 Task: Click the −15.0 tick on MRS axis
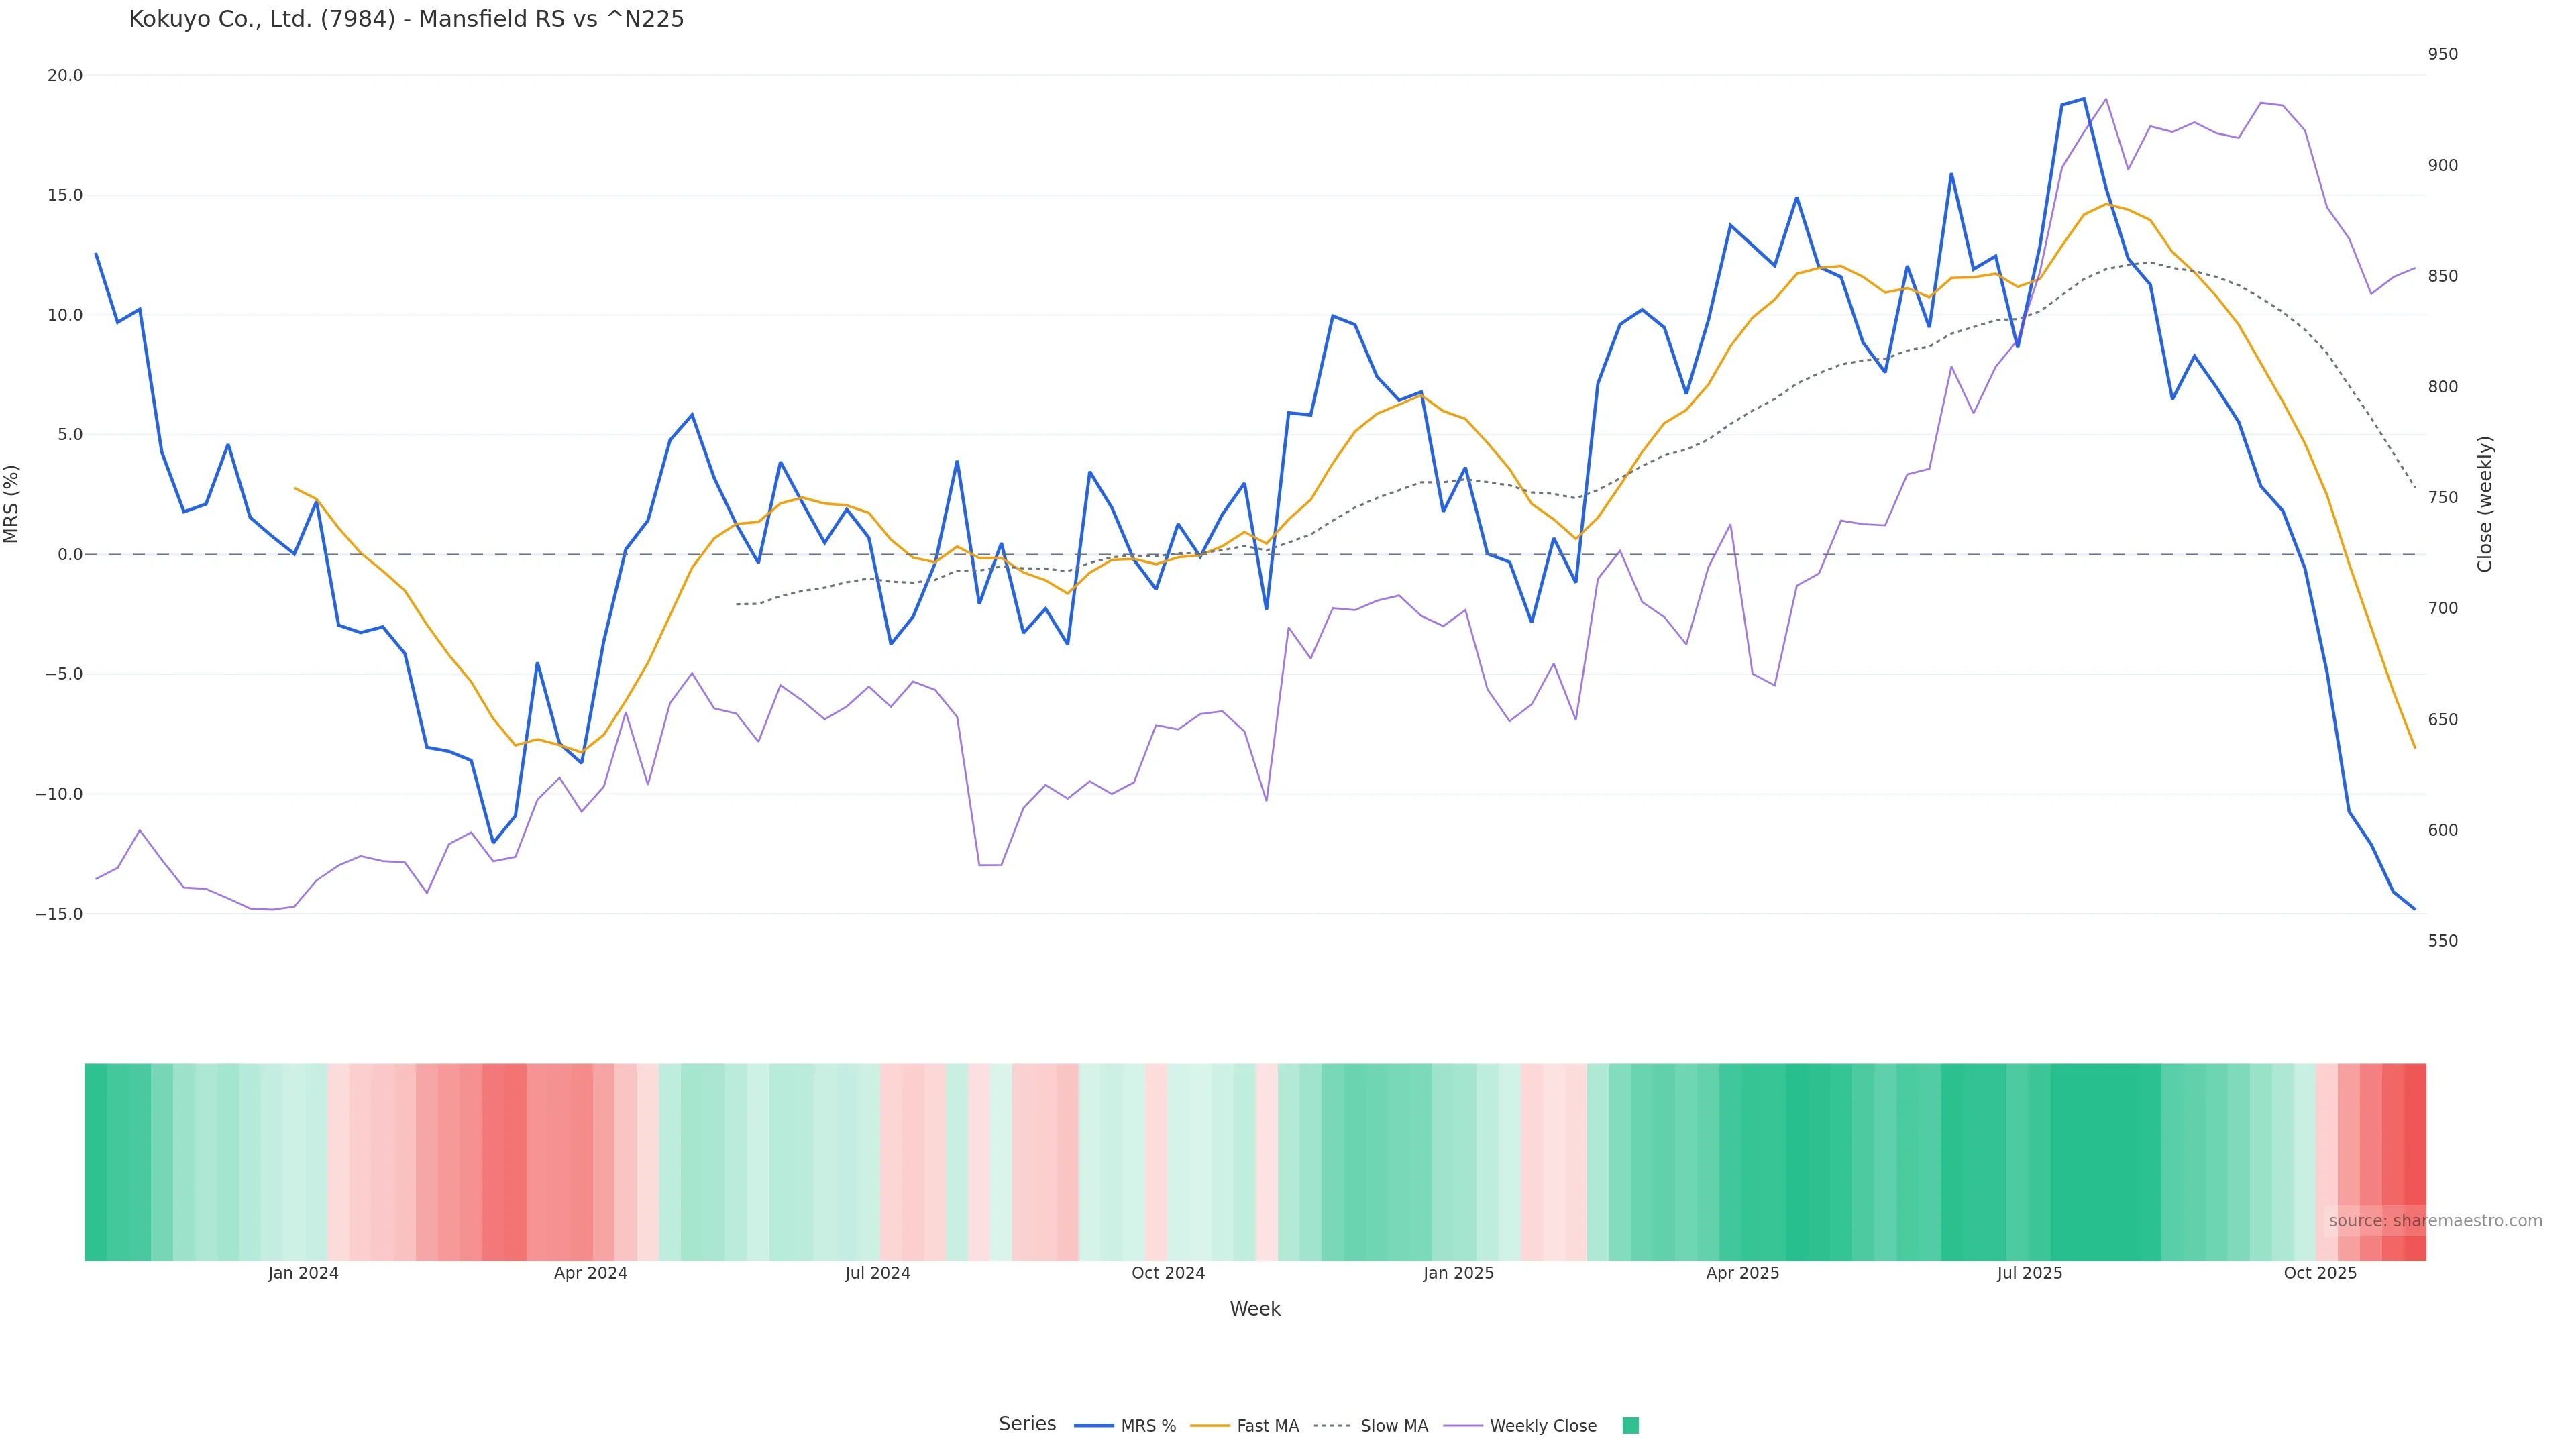pos(59,914)
